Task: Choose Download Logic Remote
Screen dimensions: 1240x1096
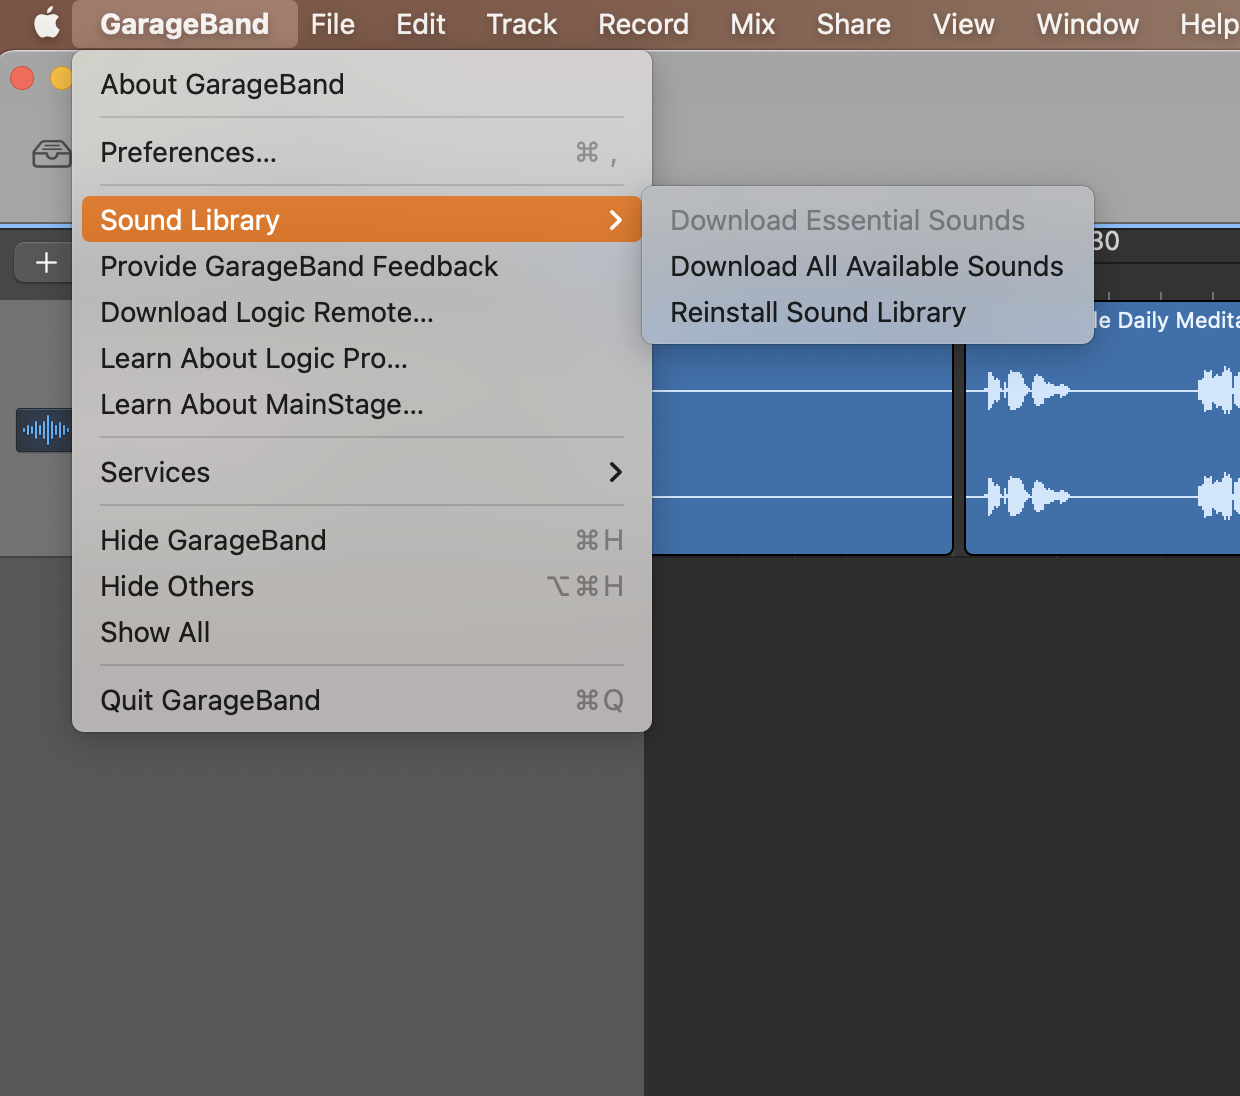Action: (x=362, y=312)
